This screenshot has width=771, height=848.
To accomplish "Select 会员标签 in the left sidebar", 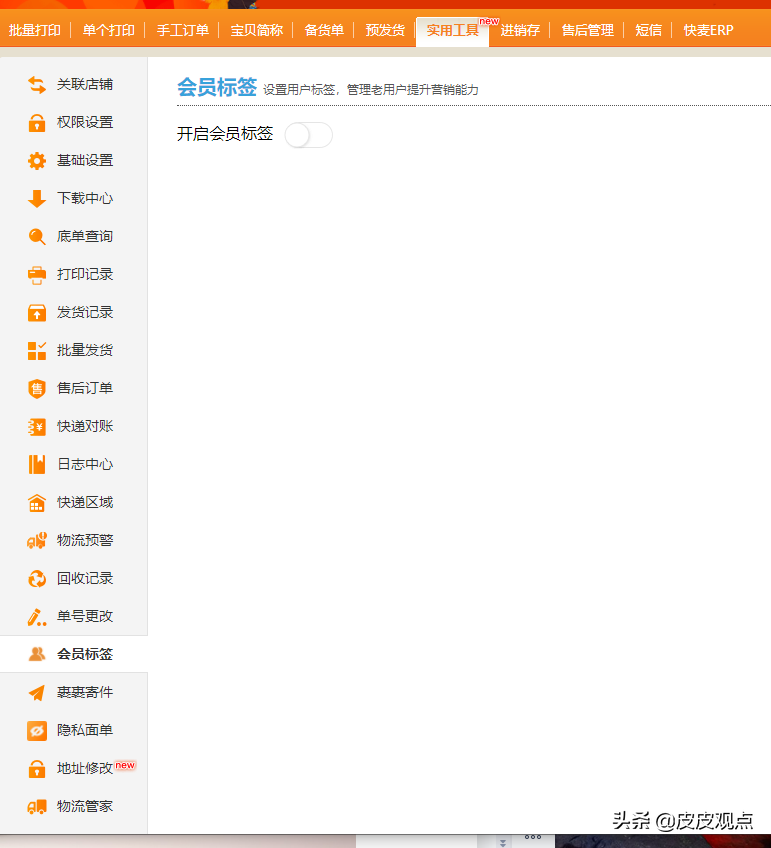I will (85, 655).
